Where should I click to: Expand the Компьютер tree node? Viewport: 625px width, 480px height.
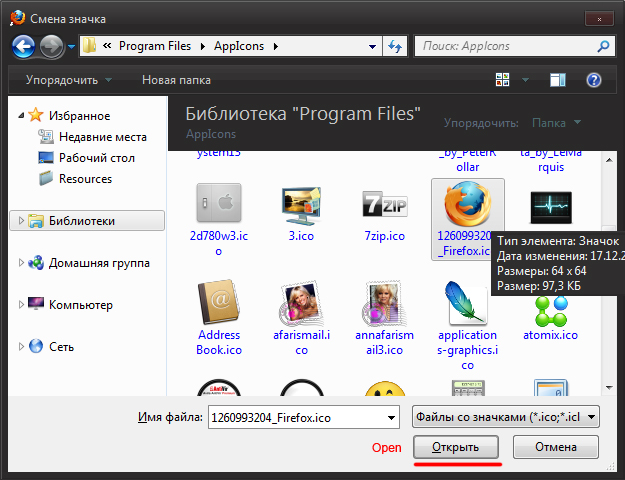pyautogui.click(x=21, y=304)
